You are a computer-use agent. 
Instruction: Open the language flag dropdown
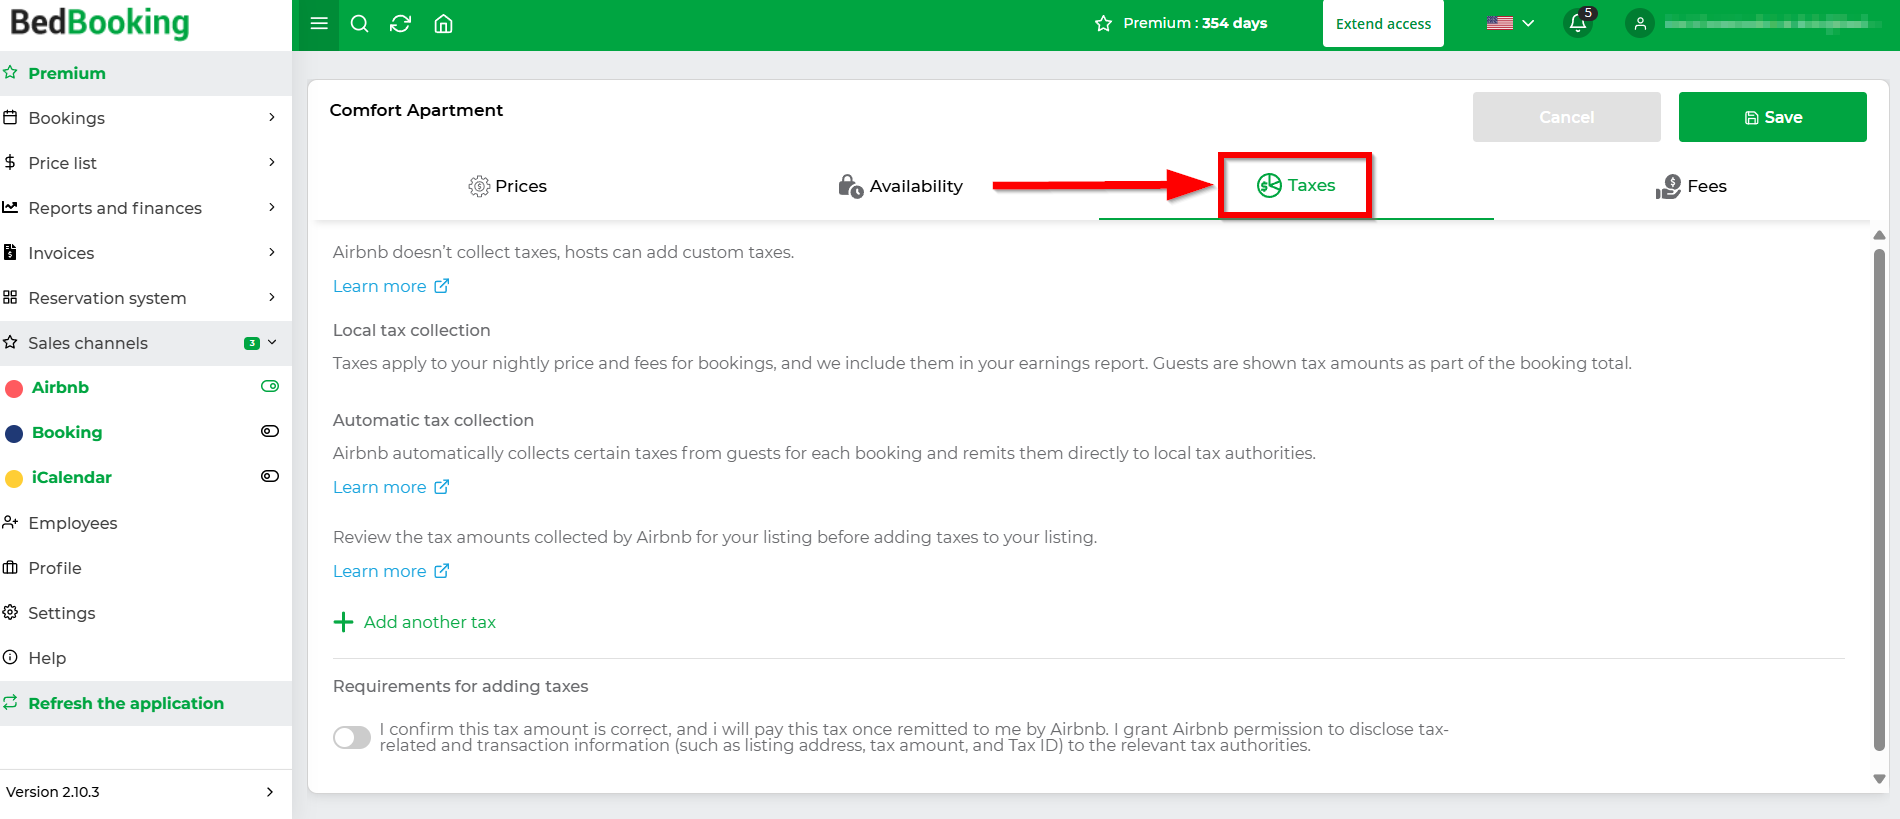(x=1510, y=23)
